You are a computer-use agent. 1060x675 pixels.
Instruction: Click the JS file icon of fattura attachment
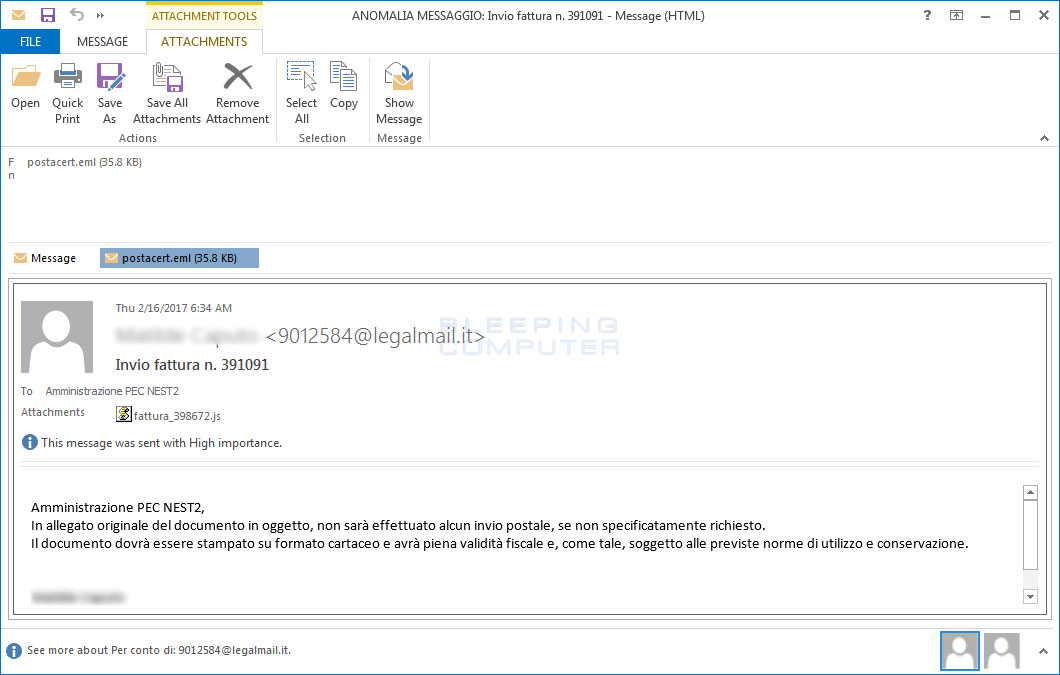click(x=124, y=414)
